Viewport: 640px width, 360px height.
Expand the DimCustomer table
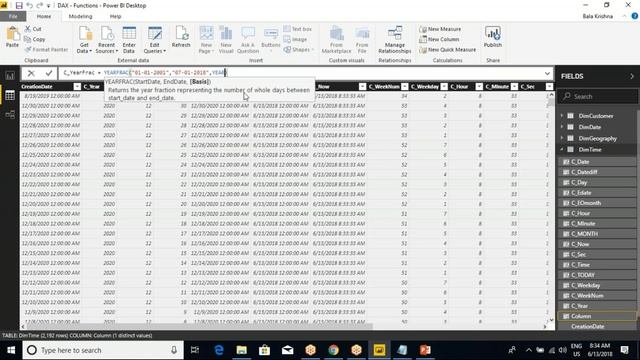tap(562, 116)
